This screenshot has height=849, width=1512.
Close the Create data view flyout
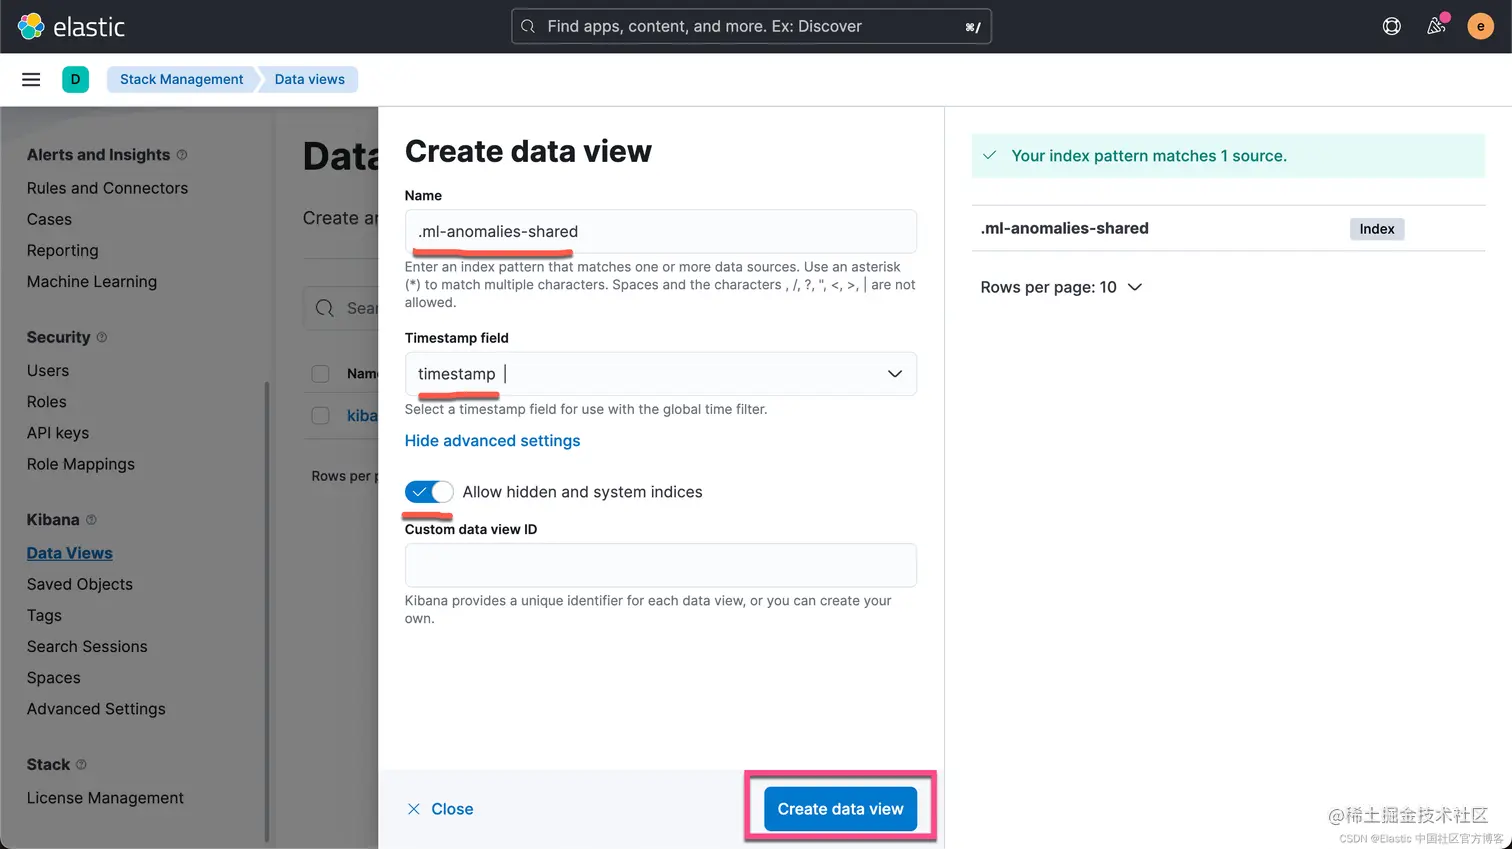coord(440,809)
